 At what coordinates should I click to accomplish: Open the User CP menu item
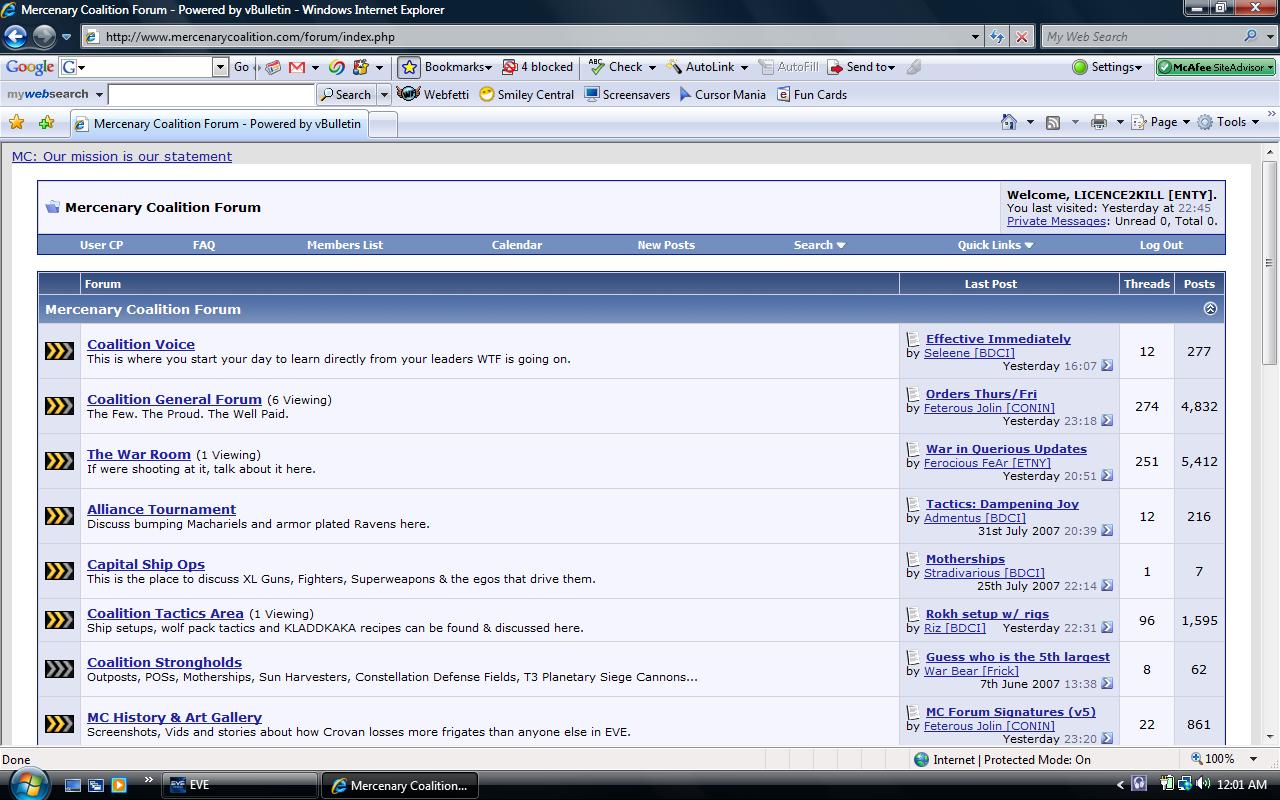(x=101, y=245)
